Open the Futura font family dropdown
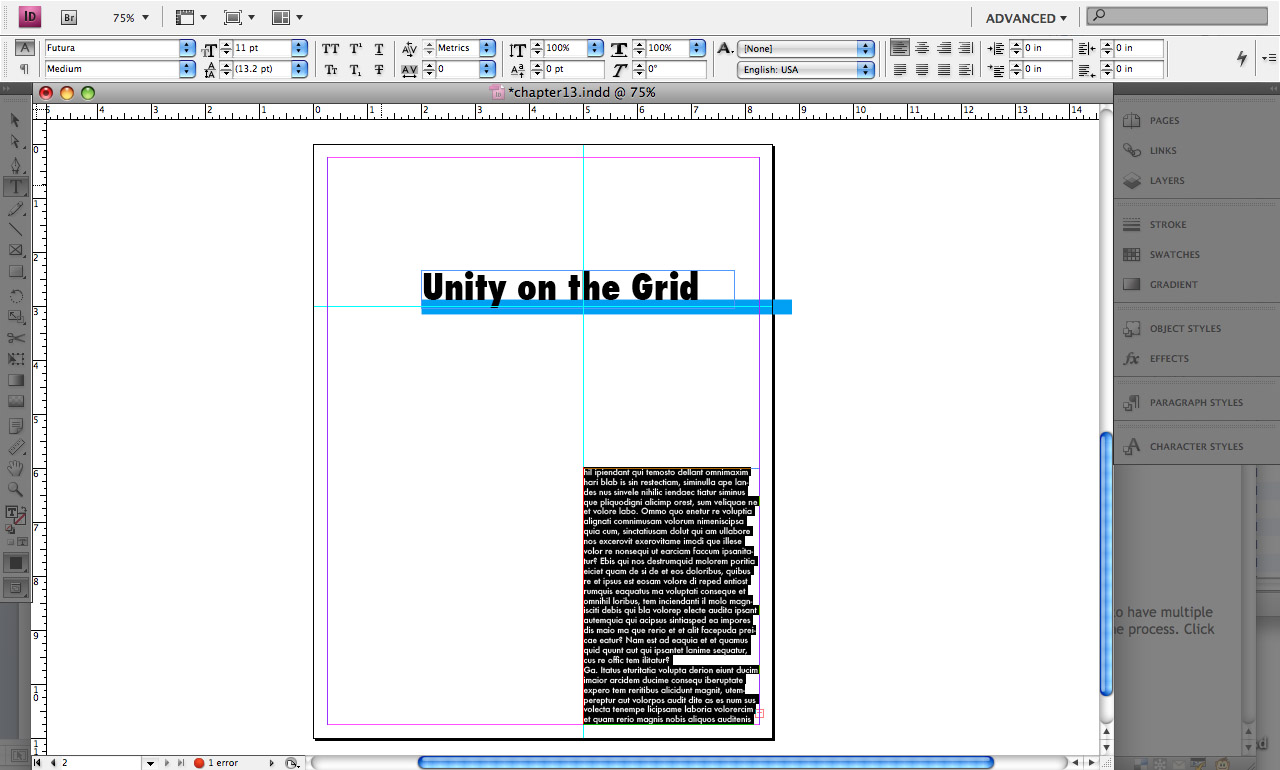Screen dimensions: 1280x770 (187, 48)
